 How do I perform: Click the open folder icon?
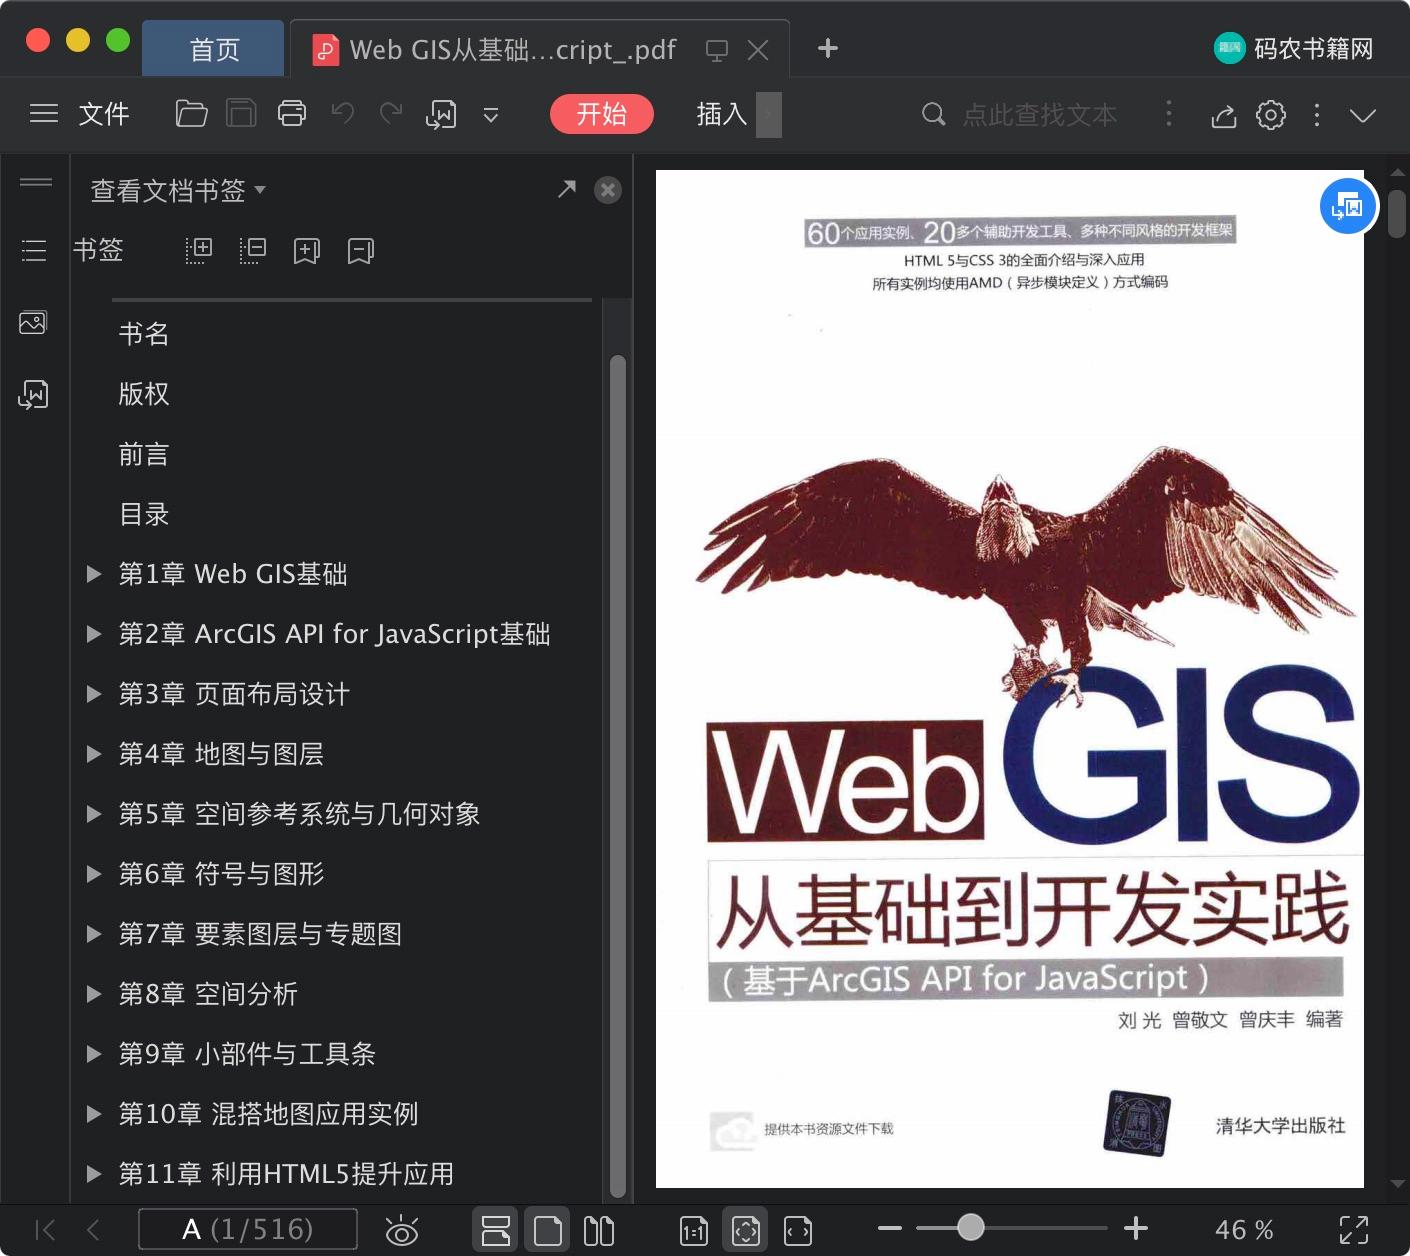[191, 114]
